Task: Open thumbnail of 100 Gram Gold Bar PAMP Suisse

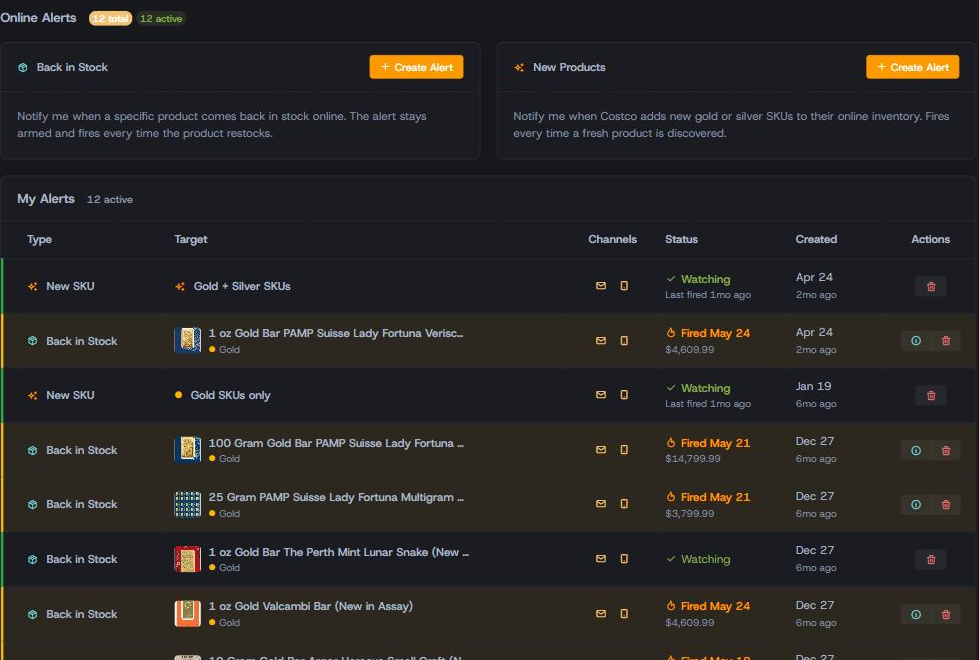Action: coord(187,450)
